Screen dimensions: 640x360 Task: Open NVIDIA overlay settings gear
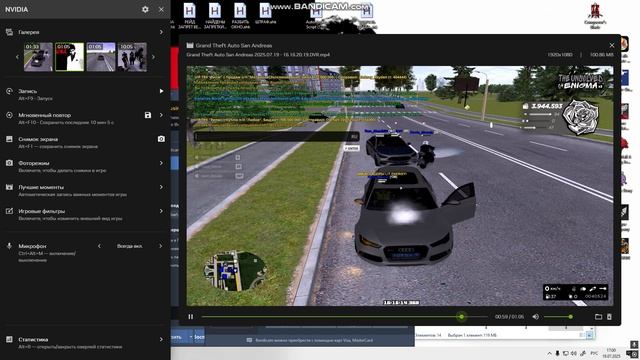point(145,9)
